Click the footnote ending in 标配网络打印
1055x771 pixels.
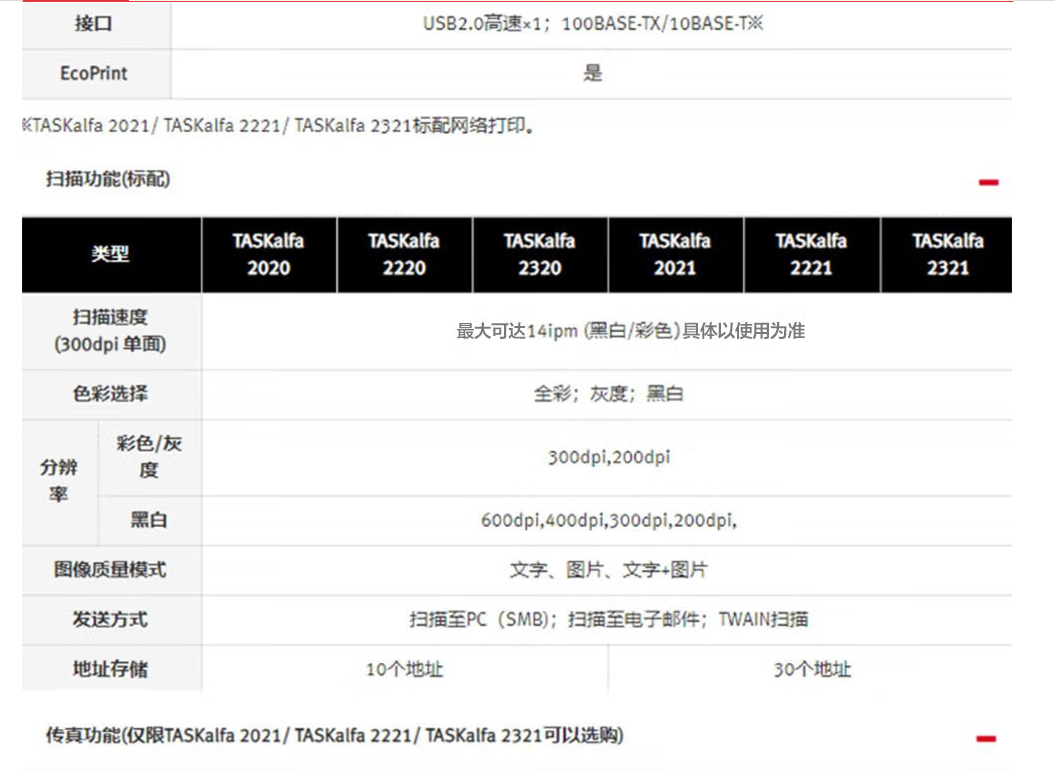click(278, 125)
